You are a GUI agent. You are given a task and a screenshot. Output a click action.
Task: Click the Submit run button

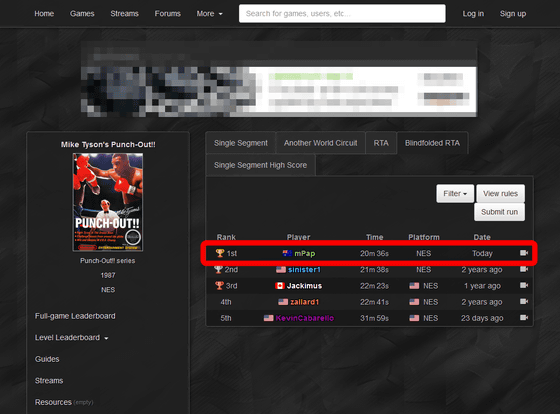pos(499,212)
